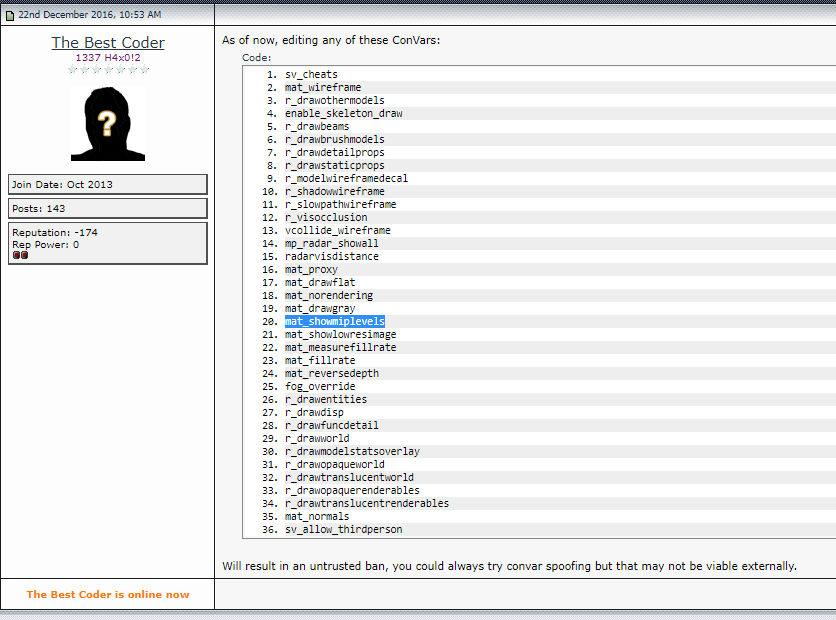The width and height of the screenshot is (836, 620).
Task: Click the 'As of now, editing' sentence
Action: pyautogui.click(x=331, y=40)
